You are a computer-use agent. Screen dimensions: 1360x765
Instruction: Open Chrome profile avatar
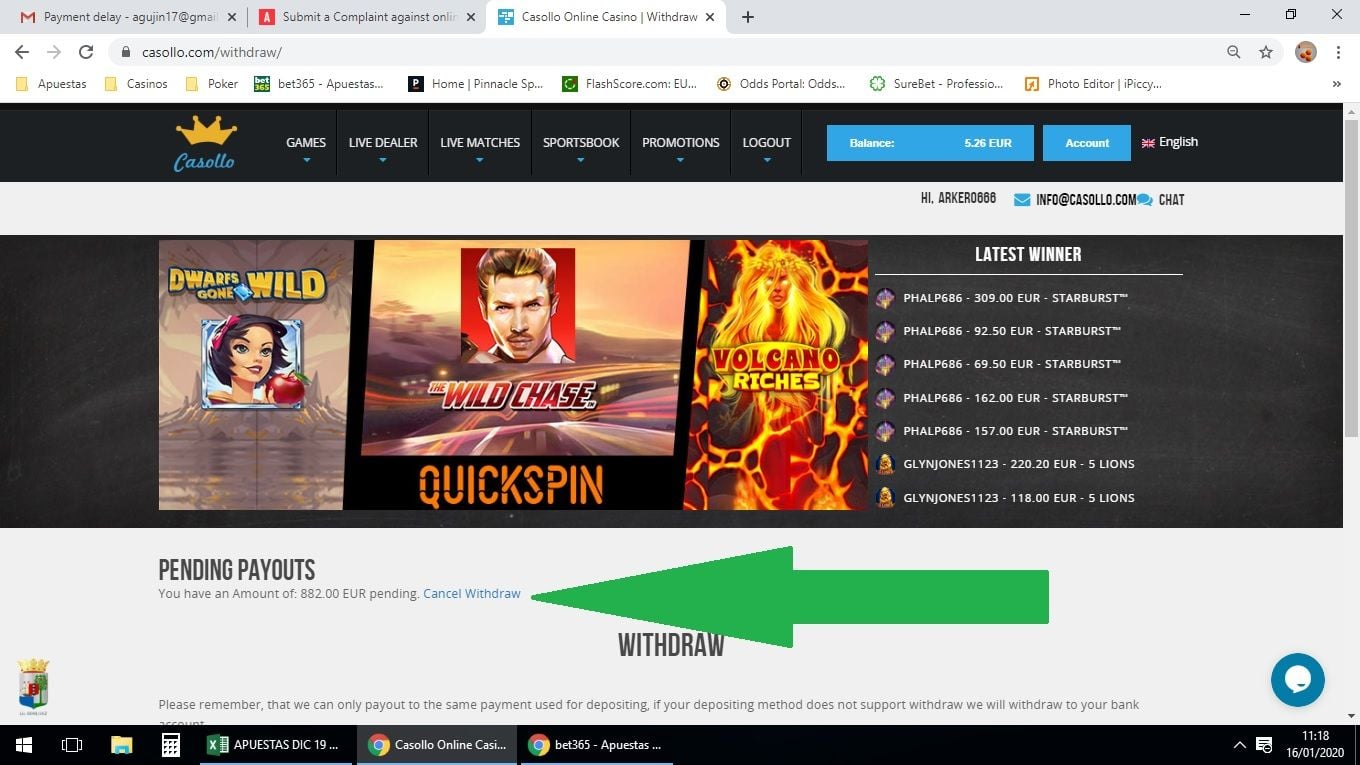click(x=1305, y=52)
